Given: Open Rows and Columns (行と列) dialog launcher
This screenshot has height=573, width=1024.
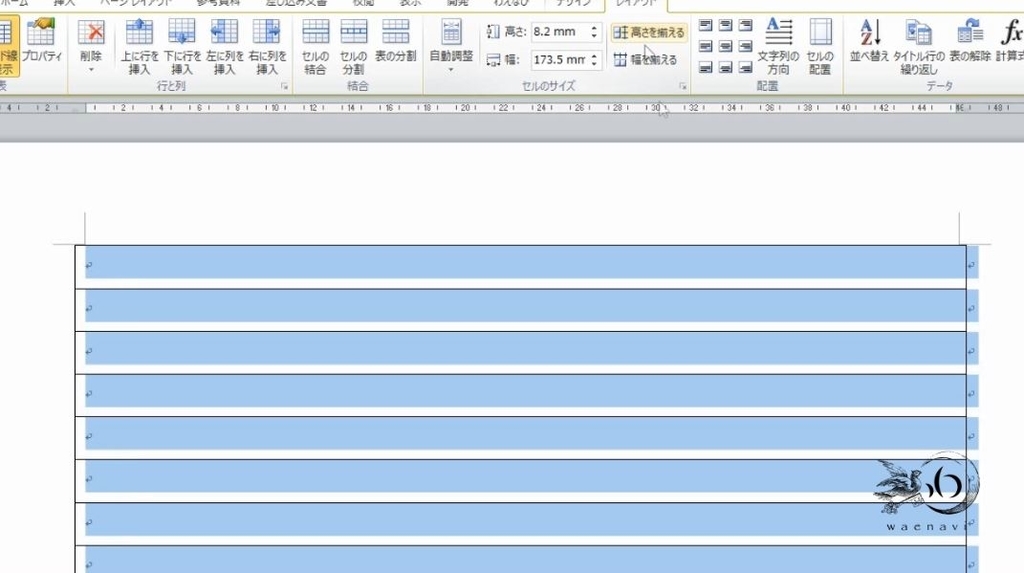Looking at the screenshot, I should (285, 86).
